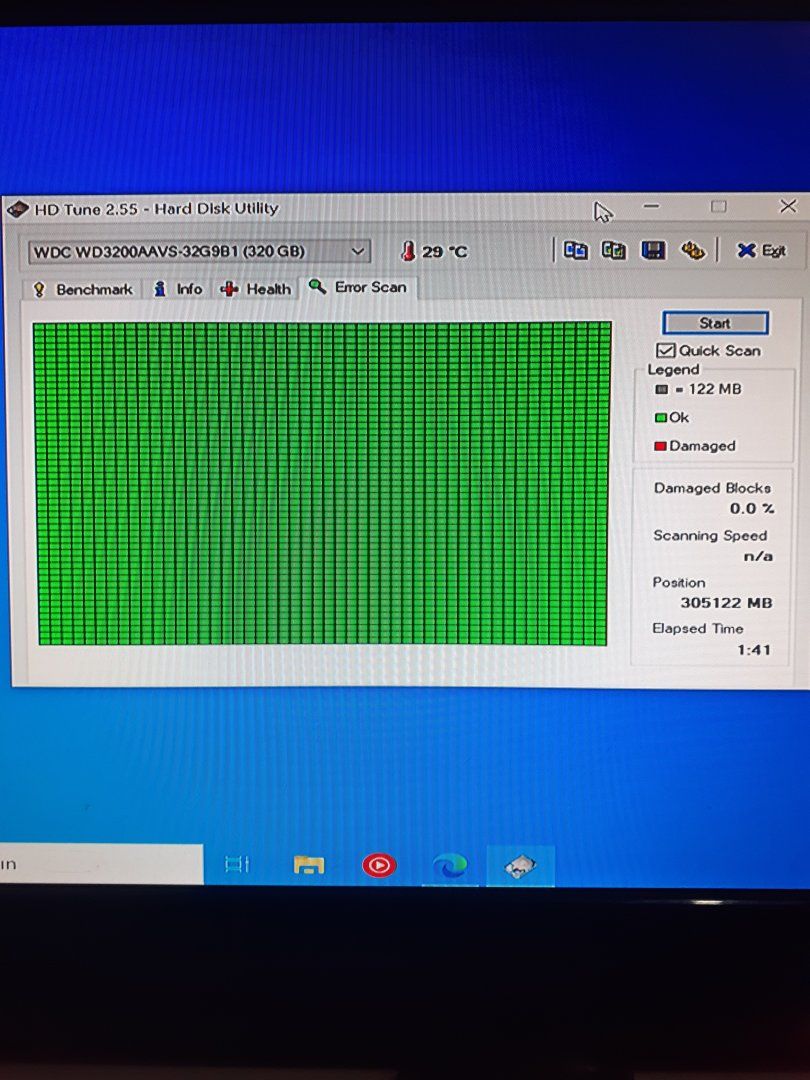The width and height of the screenshot is (810, 1080).
Task: Click the n/a scanning speed value
Action: click(758, 556)
